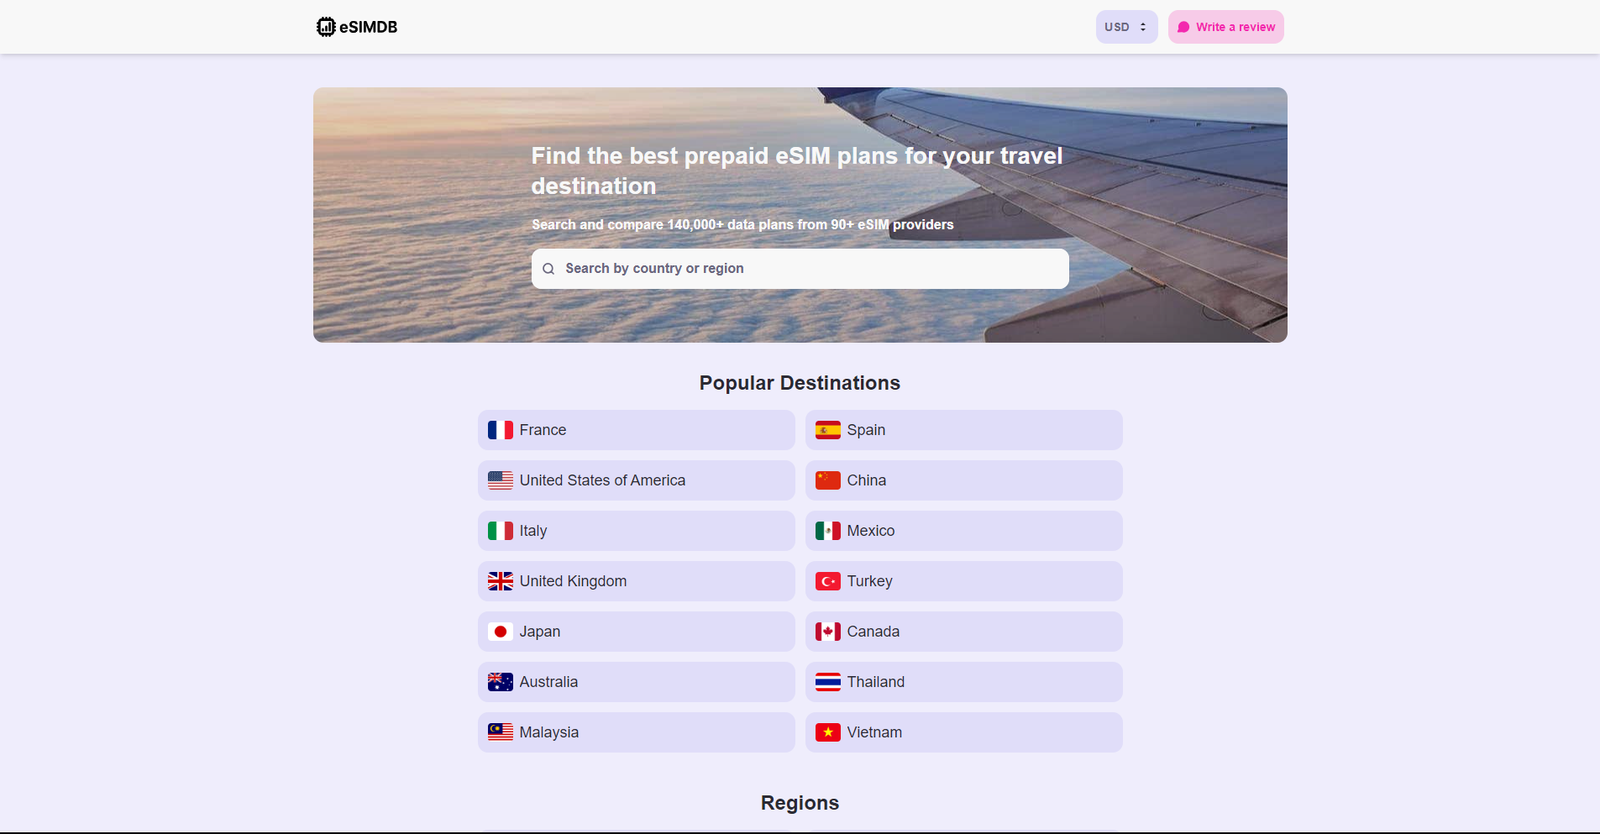Choose the Spain destination
The width and height of the screenshot is (1600, 834).
[x=964, y=430]
